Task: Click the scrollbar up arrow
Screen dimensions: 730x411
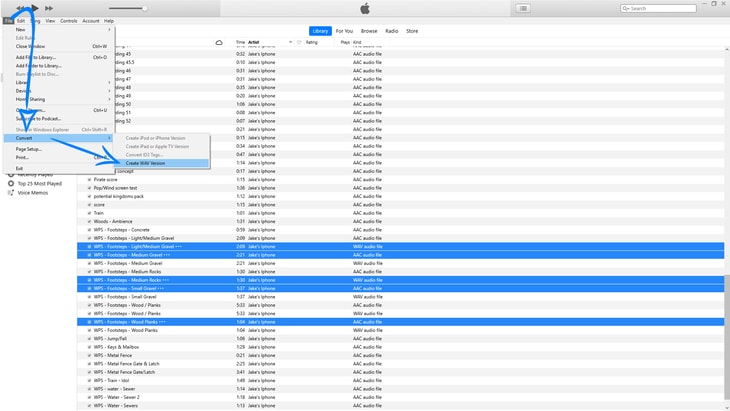Action: point(727,50)
